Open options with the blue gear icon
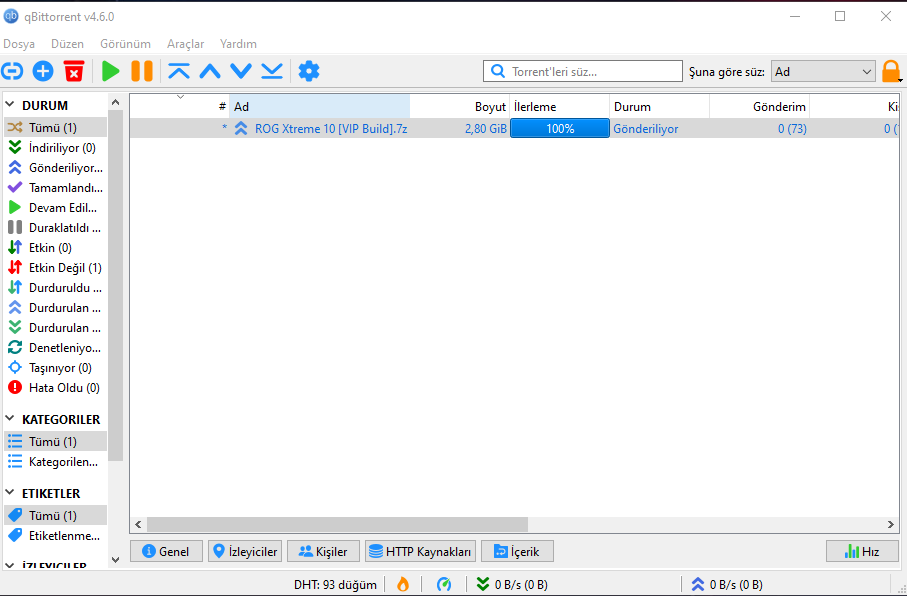This screenshot has width=907, height=596. pos(309,71)
